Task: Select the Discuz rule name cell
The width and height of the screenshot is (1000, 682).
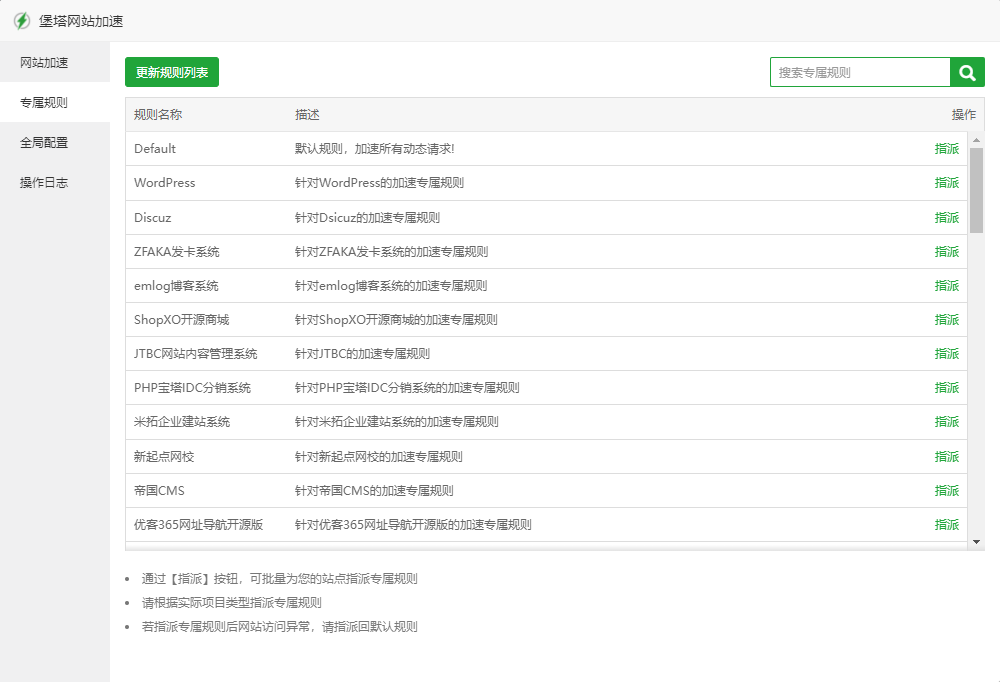Action: click(x=152, y=218)
